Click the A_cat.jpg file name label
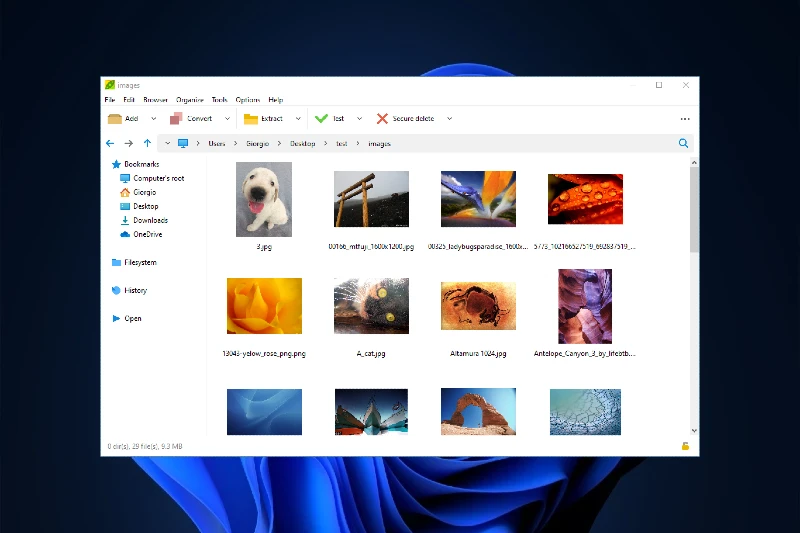The height and width of the screenshot is (533, 800). [x=371, y=353]
